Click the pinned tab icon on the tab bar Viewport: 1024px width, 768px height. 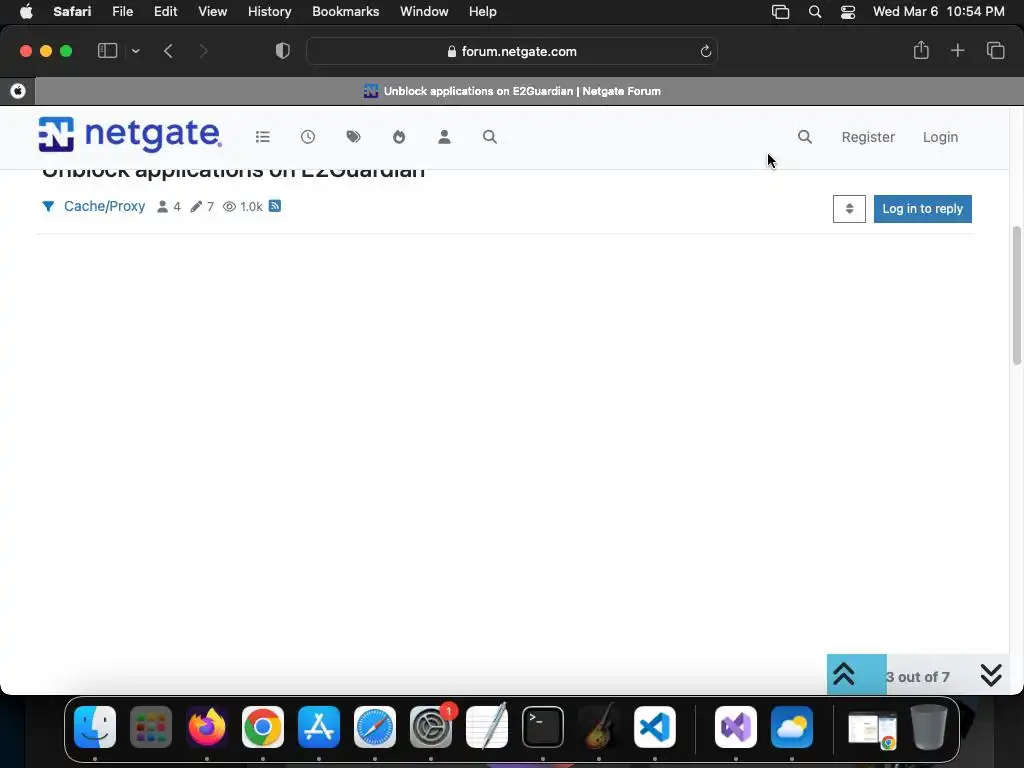click(18, 91)
